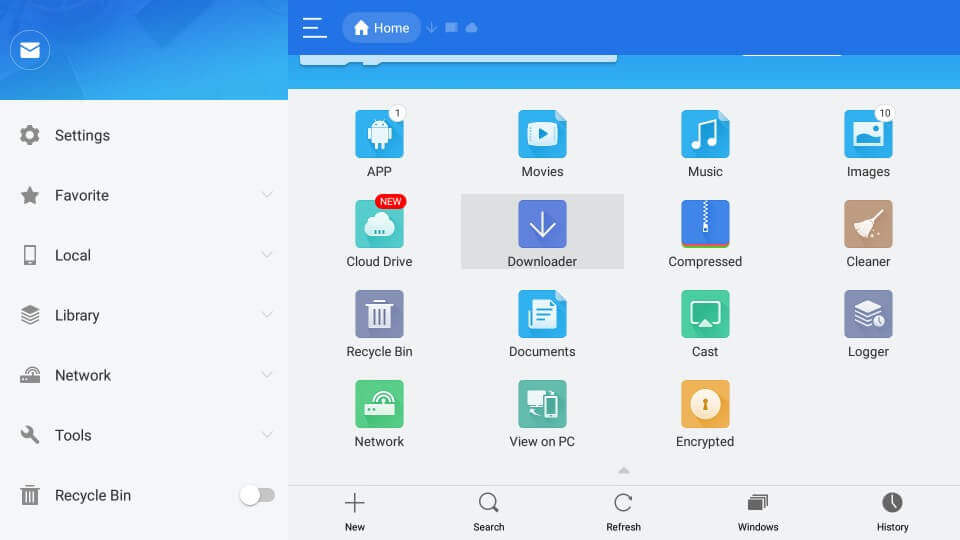Create new item with New button

pos(354,512)
